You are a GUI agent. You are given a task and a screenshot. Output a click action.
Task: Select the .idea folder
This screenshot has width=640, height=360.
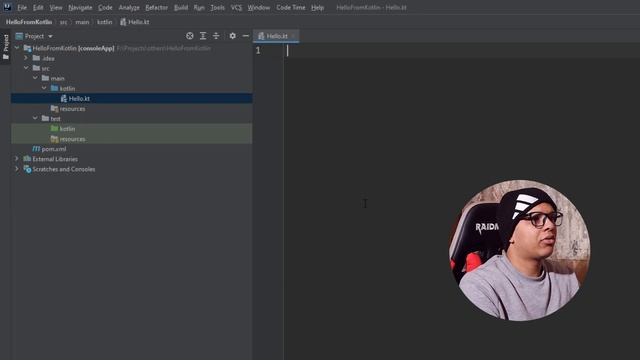[x=48, y=58]
